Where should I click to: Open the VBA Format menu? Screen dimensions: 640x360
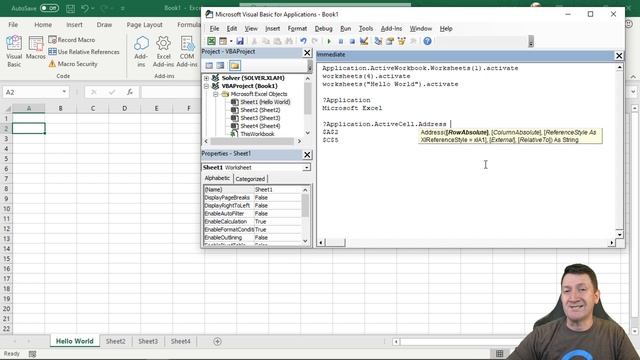[x=297, y=29]
